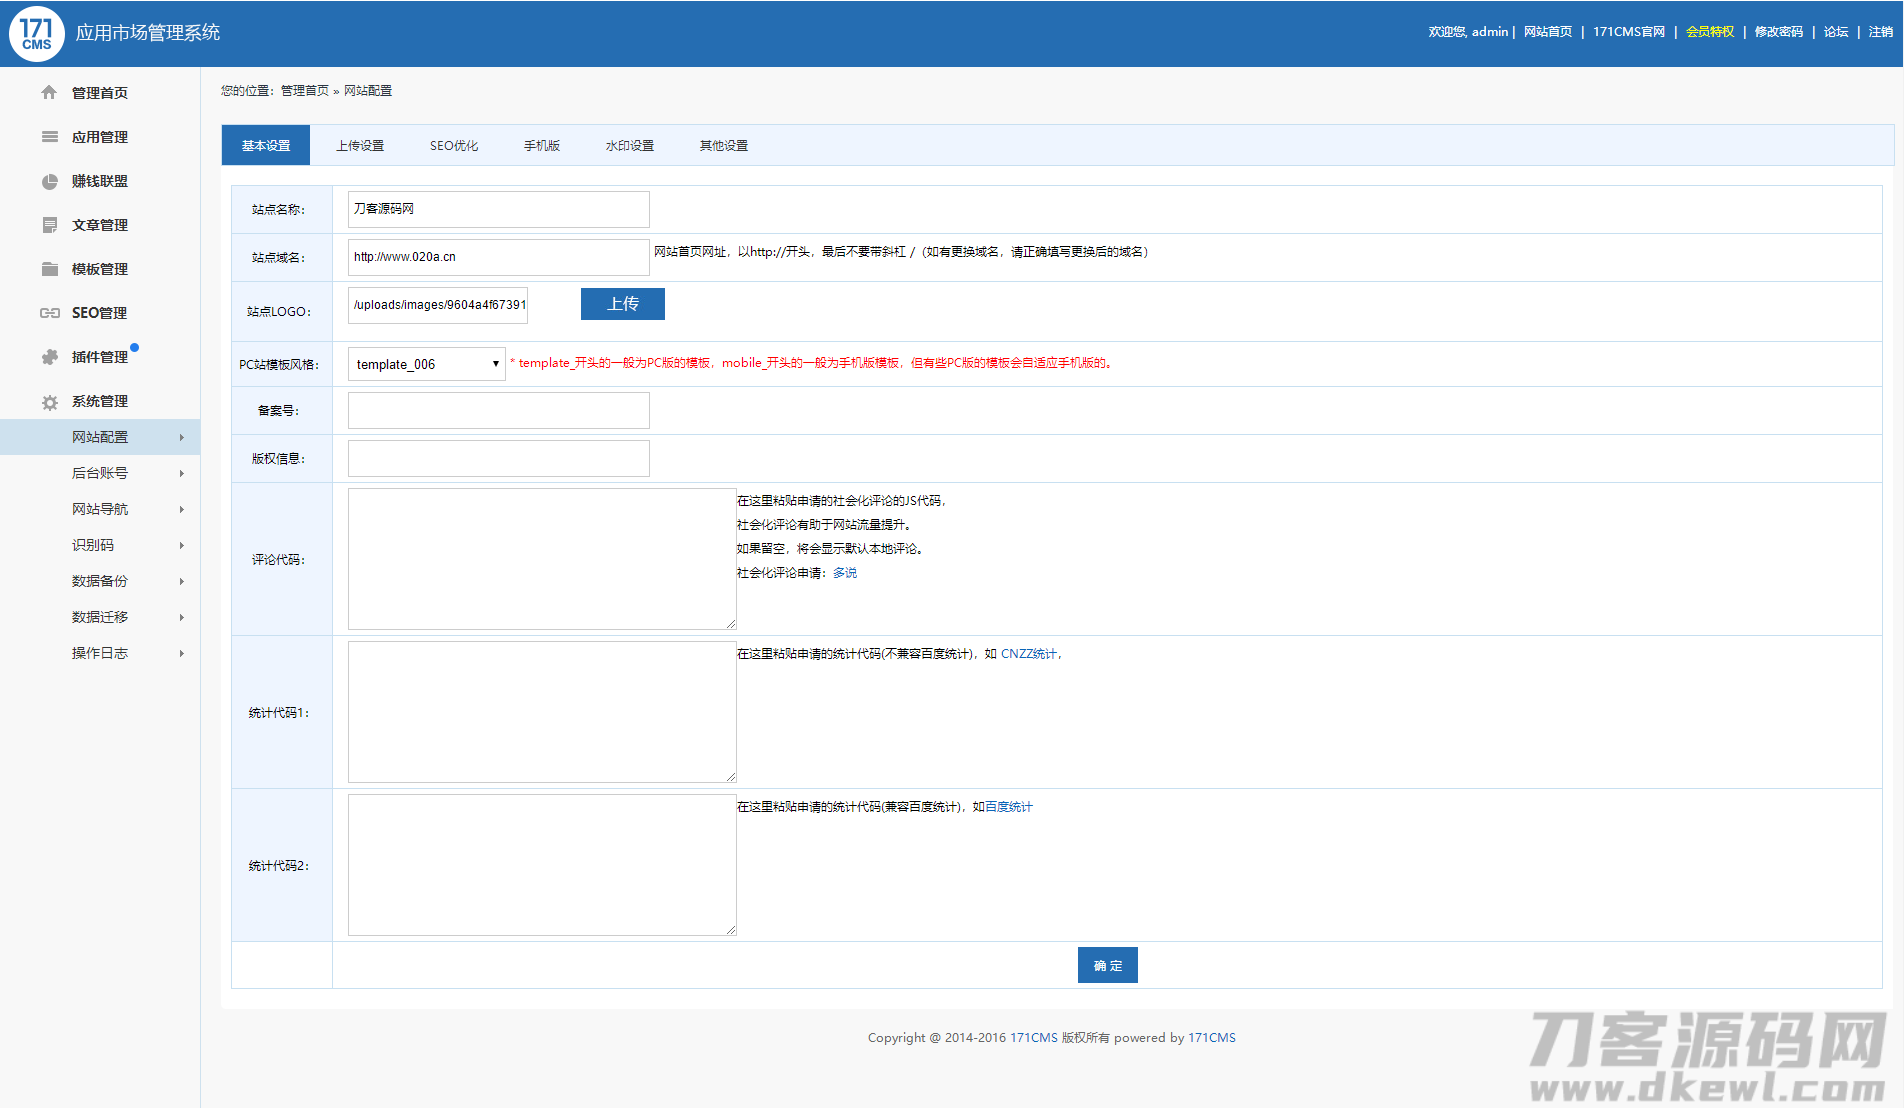Viewport: 1904px width, 1108px height.
Task: Click the home icon beside 管理首页
Action: pyautogui.click(x=49, y=93)
